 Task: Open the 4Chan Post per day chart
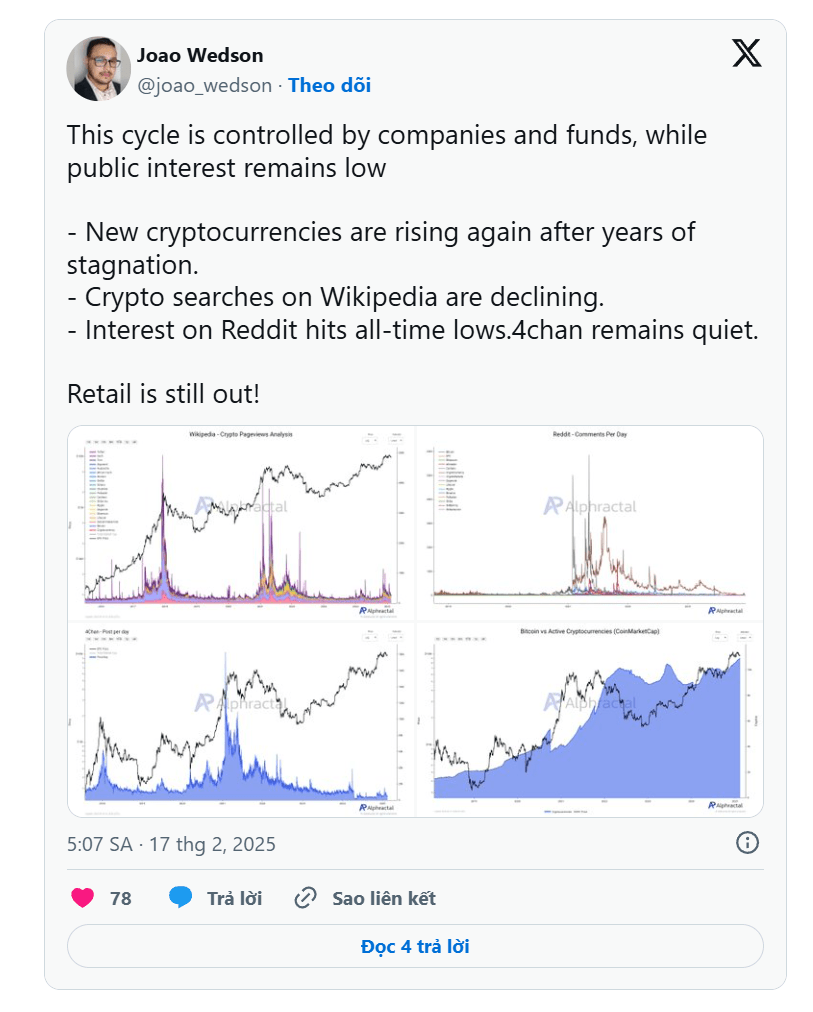pyautogui.click(x=241, y=718)
